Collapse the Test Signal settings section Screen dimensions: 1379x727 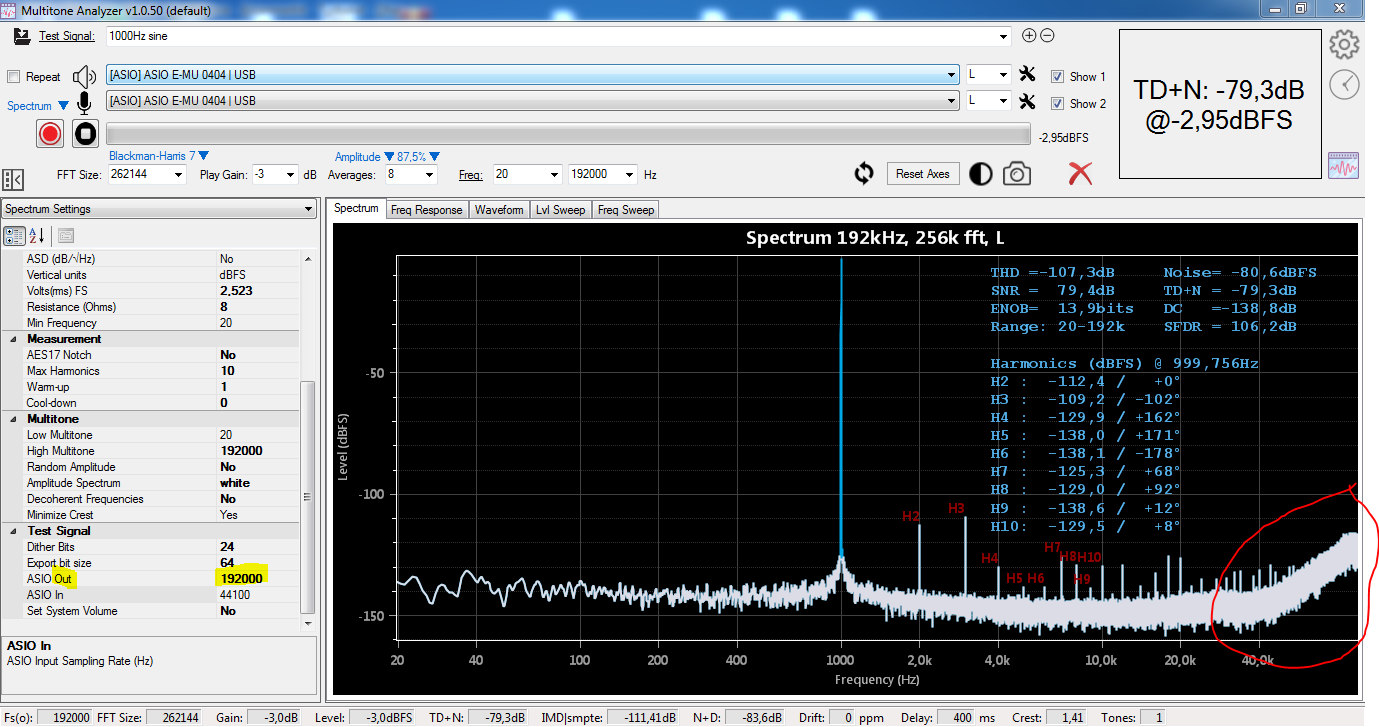14,531
